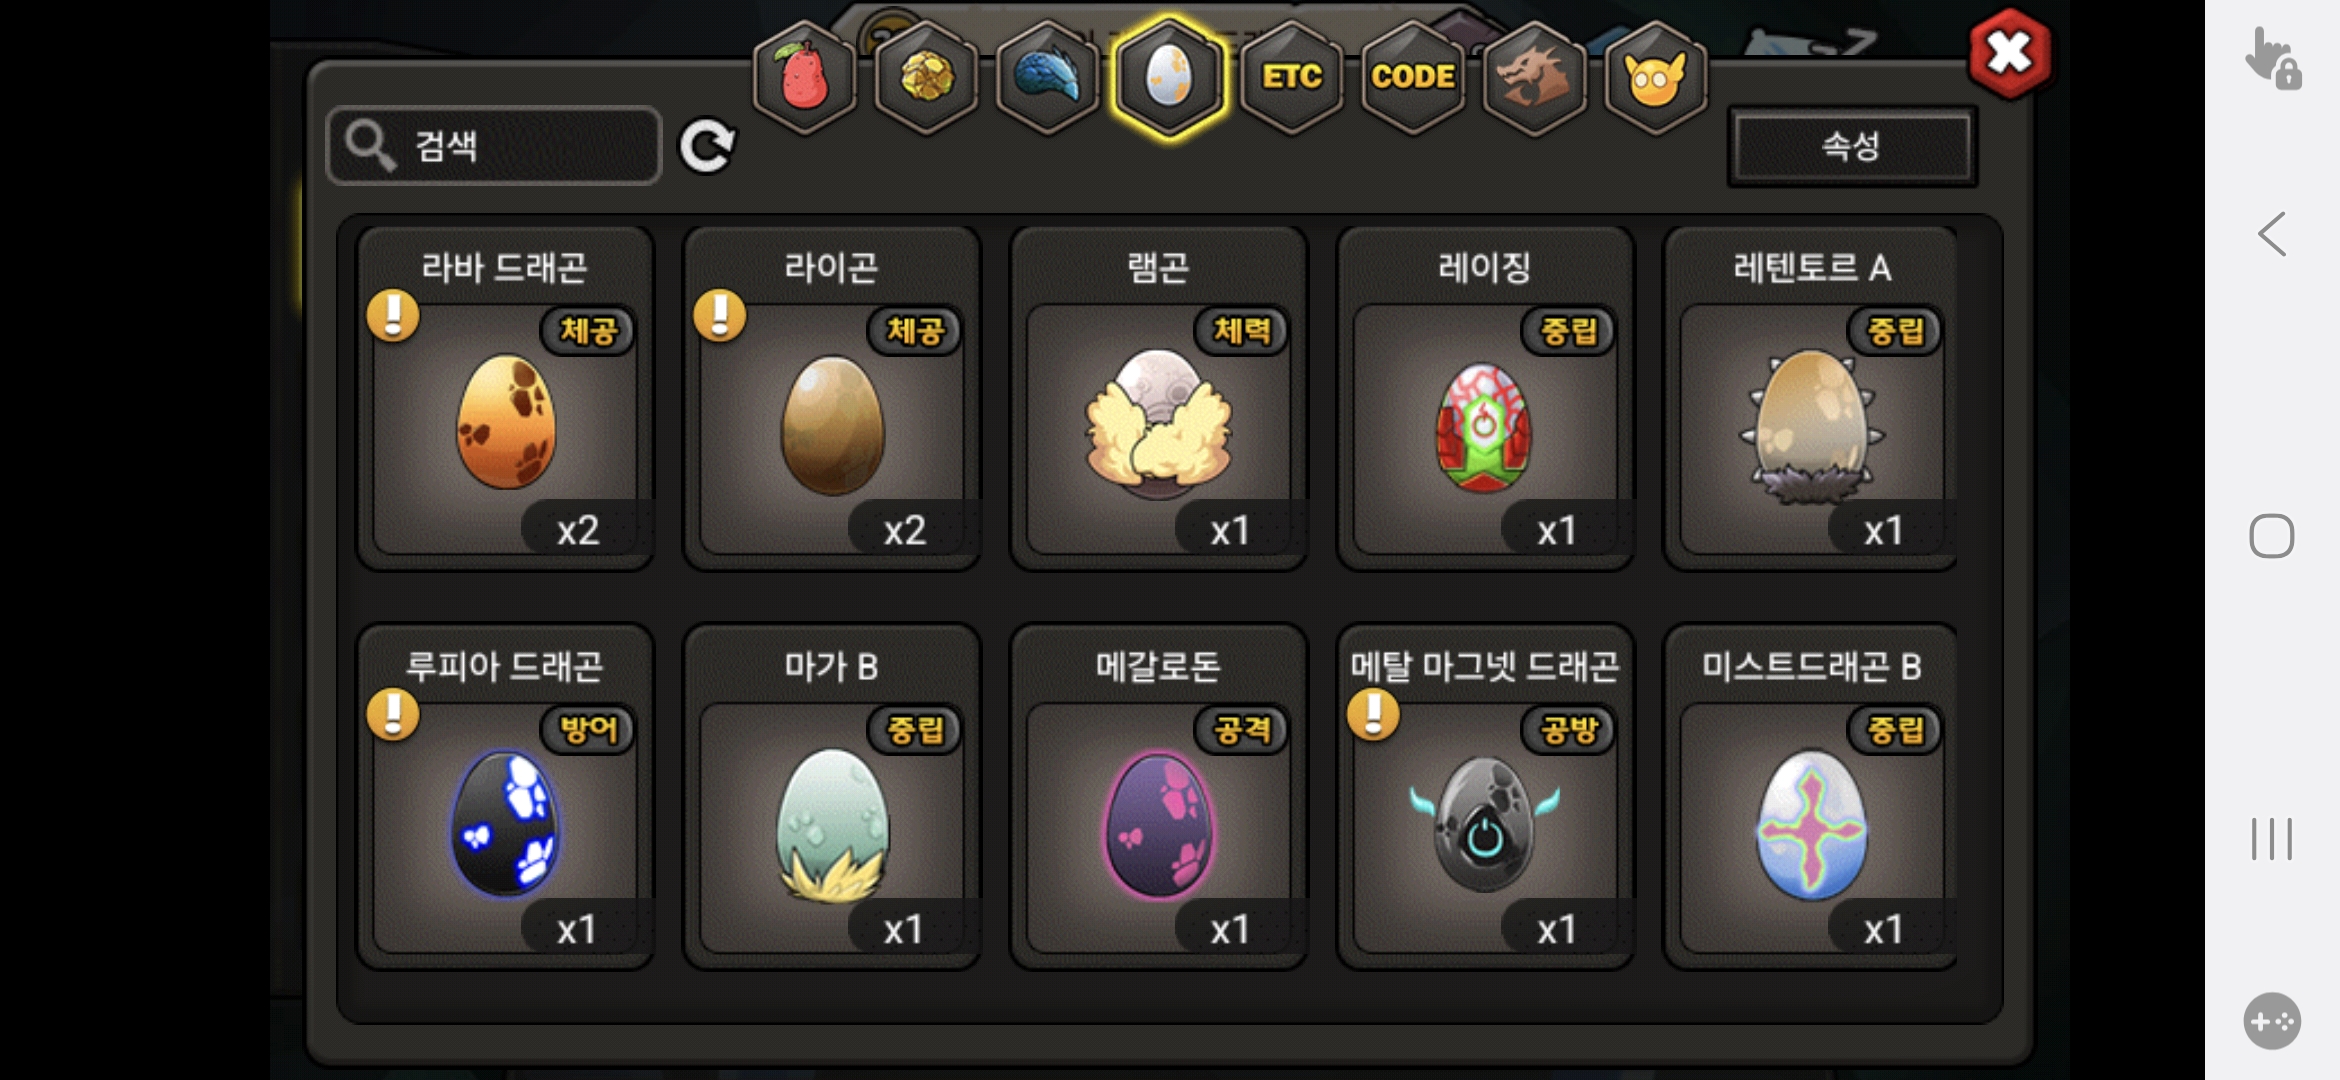Switch to the ETC tab
Image resolution: width=2340 pixels, height=1080 pixels.
[x=1291, y=77]
